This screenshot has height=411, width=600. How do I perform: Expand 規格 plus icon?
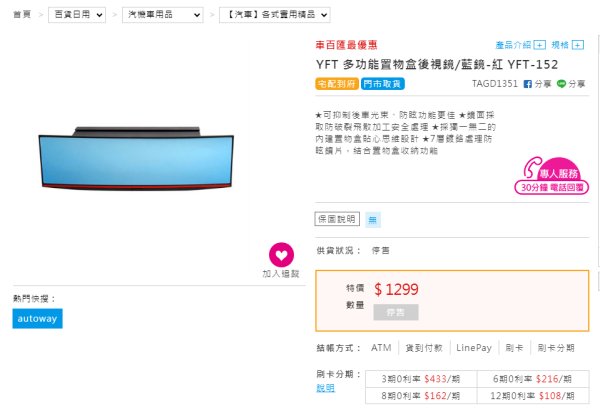tap(580, 45)
